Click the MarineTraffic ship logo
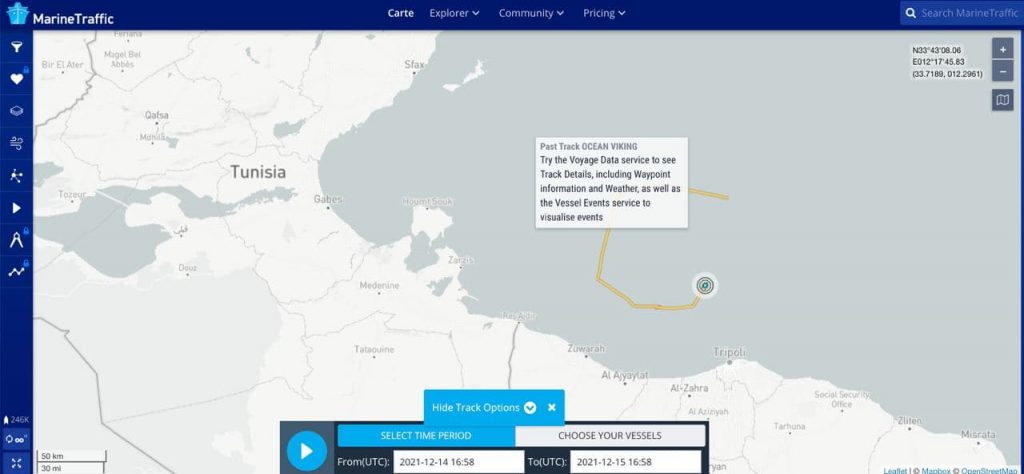 18,13
